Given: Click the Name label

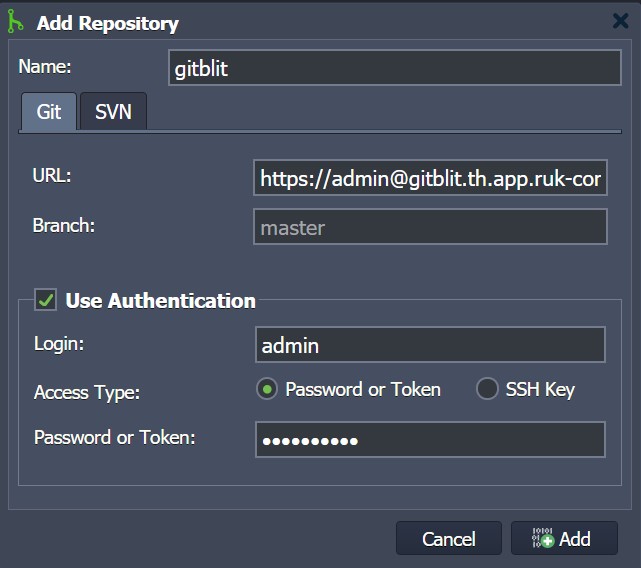Looking at the screenshot, I should coord(45,66).
